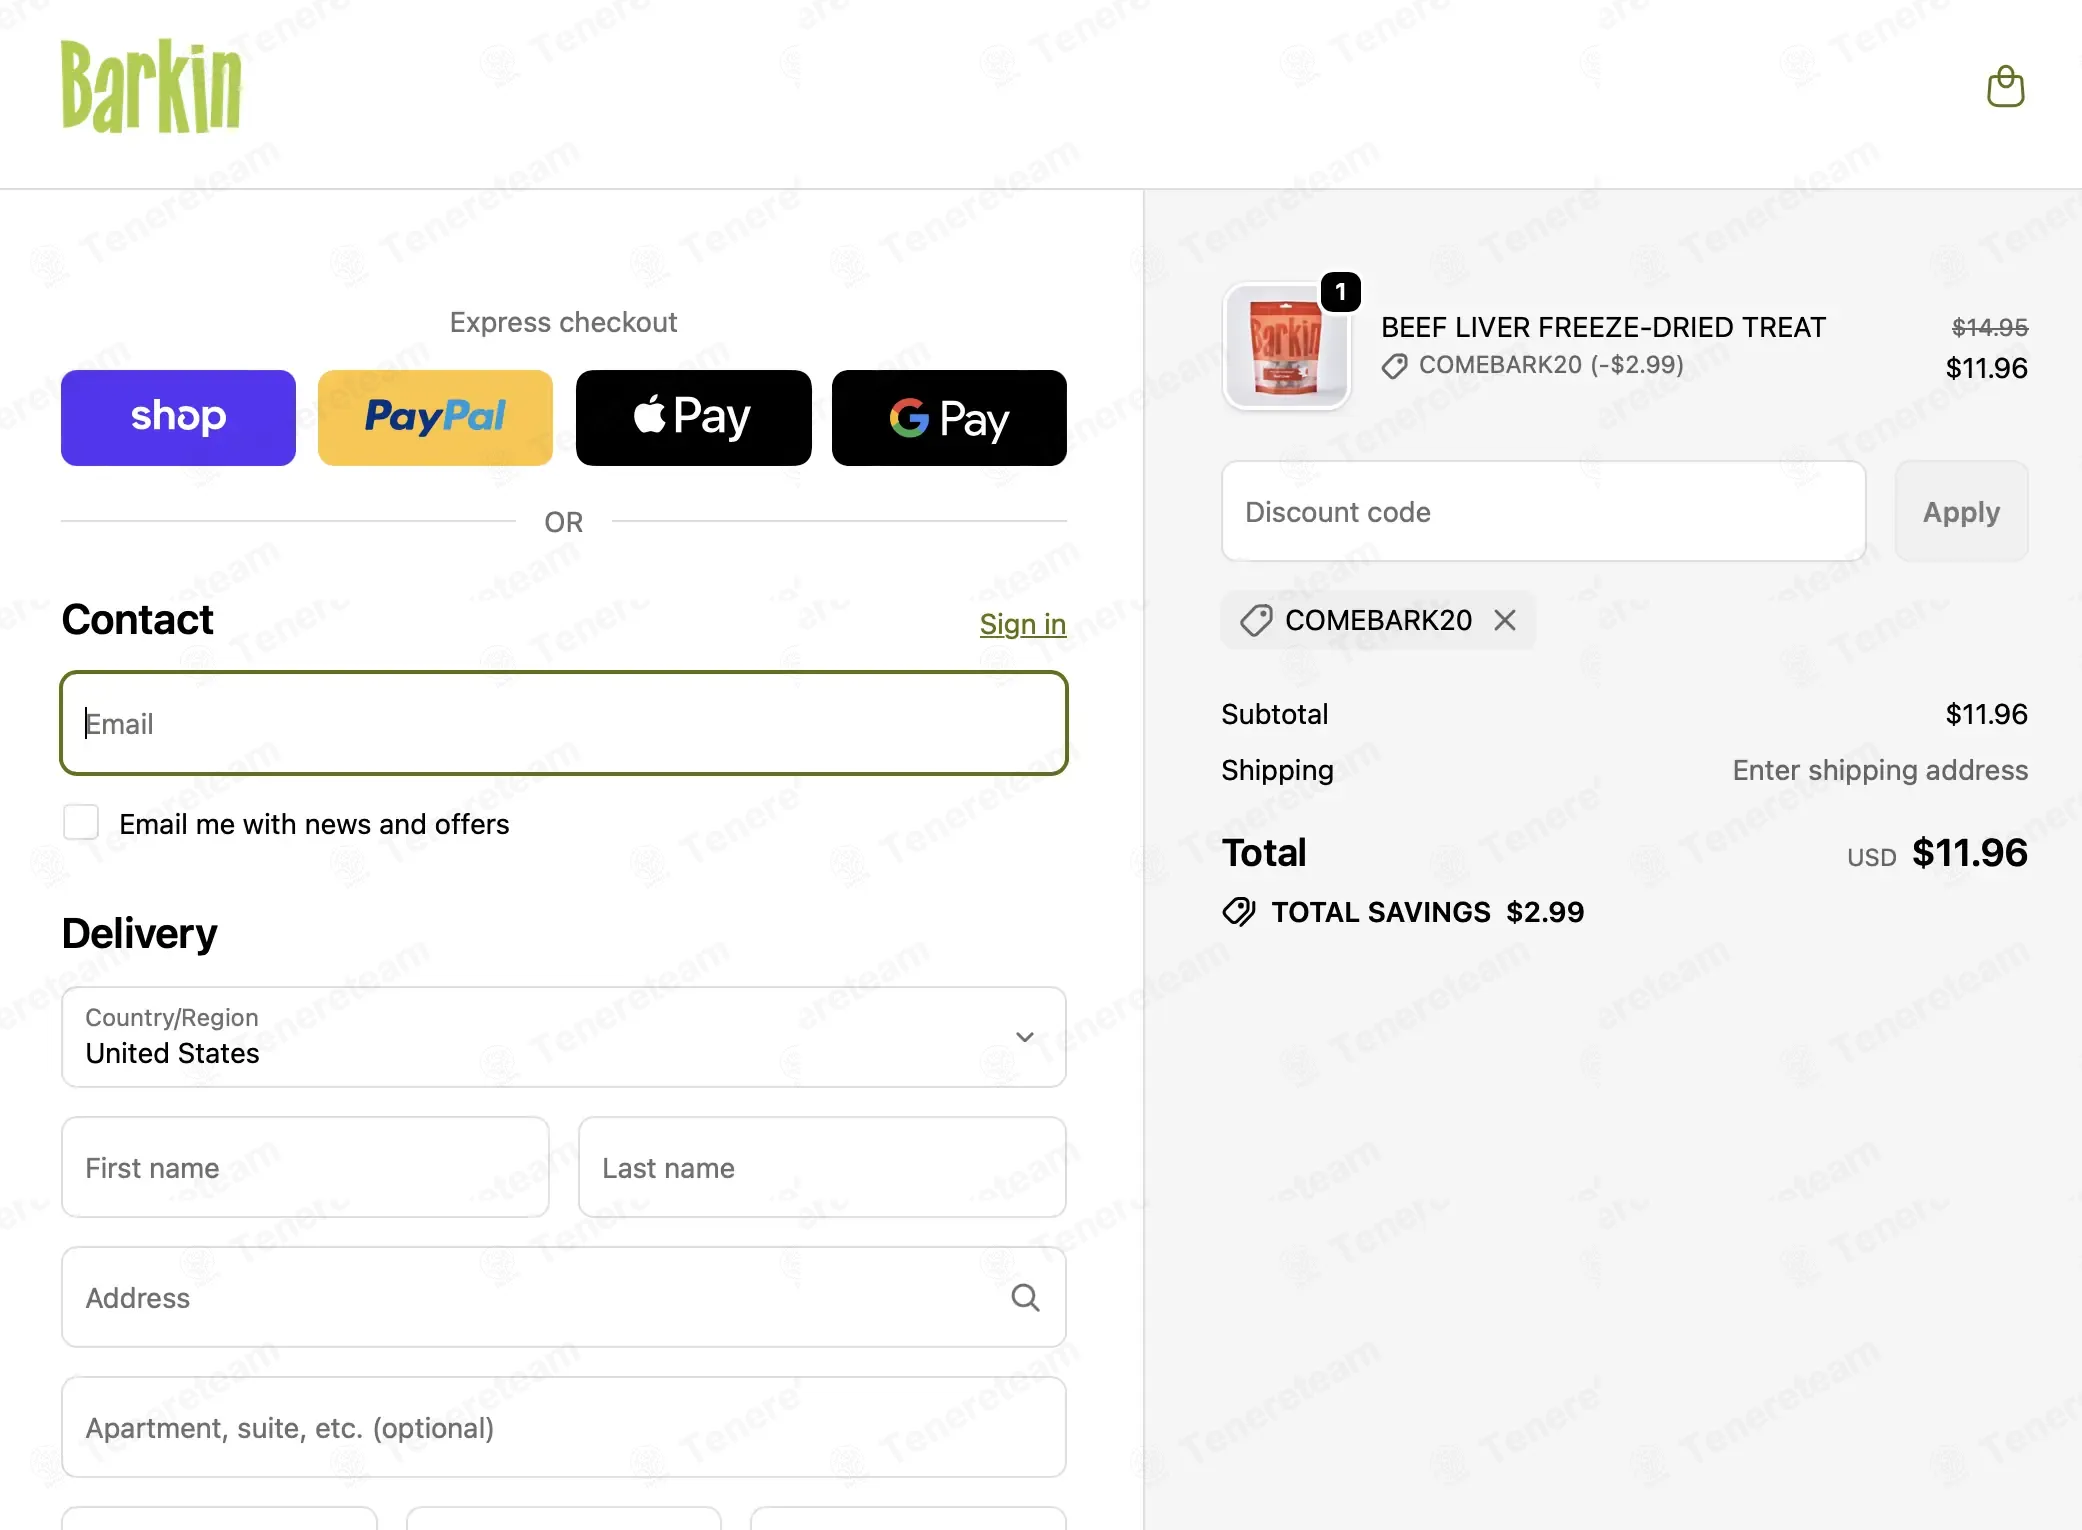Pay with Shop Pay

pyautogui.click(x=178, y=417)
